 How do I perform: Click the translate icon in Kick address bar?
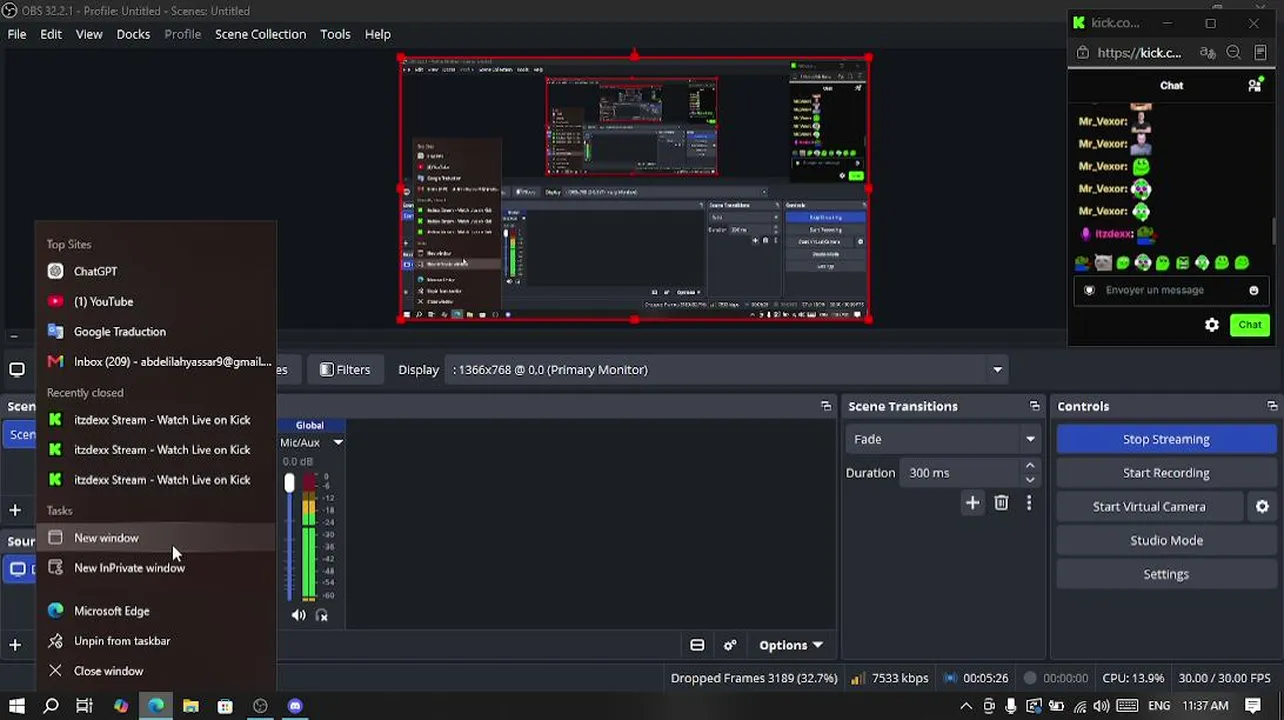[x=1208, y=53]
